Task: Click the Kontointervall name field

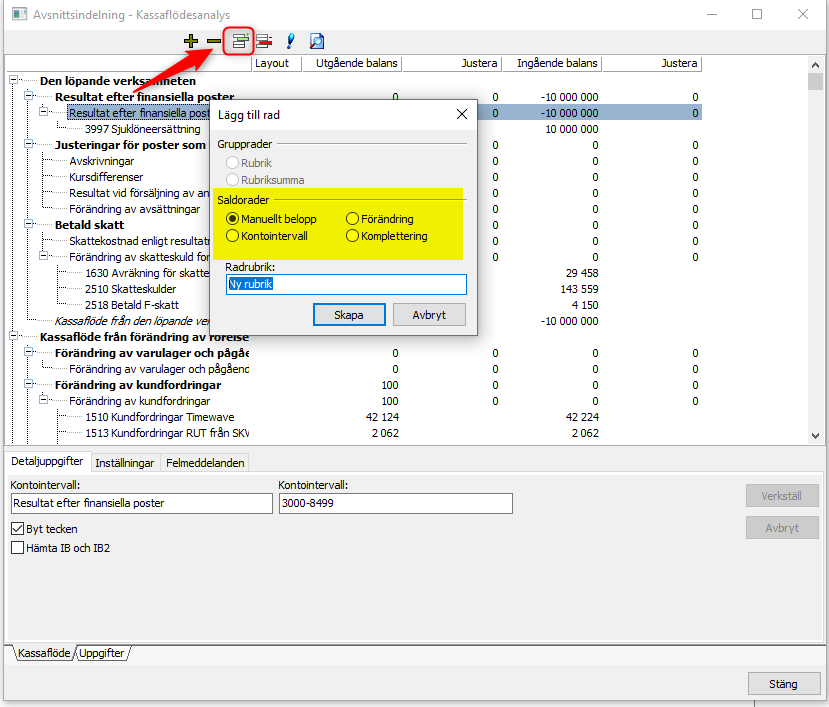Action: 142,503
